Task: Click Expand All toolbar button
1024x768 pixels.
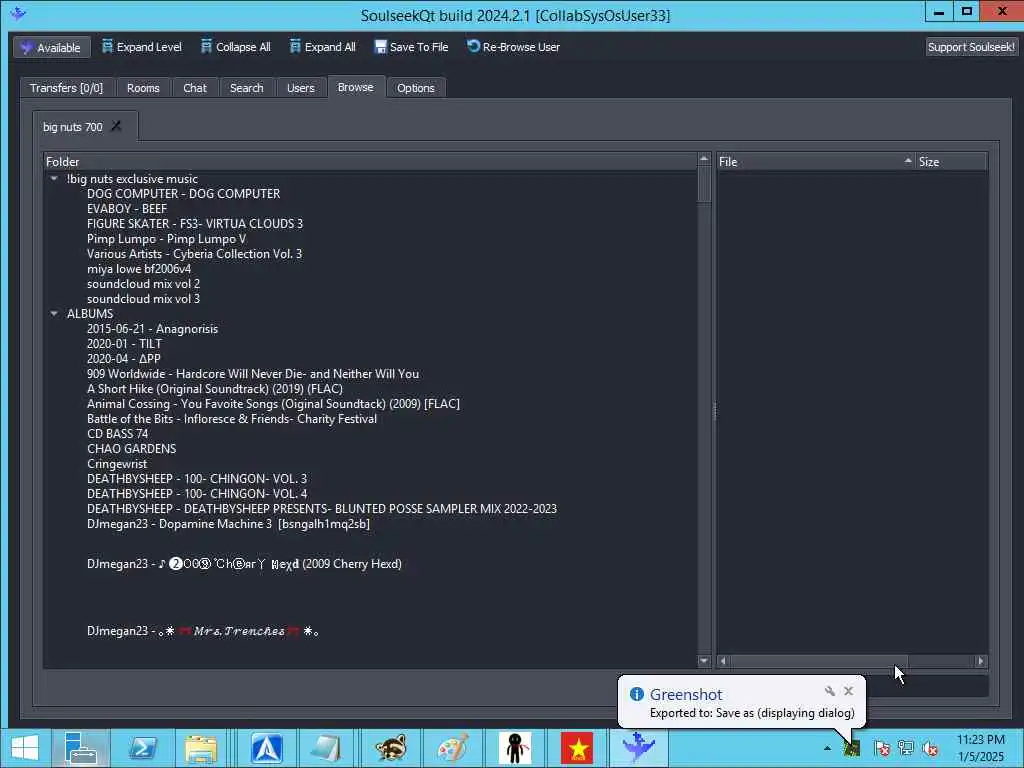Action: pyautogui.click(x=323, y=47)
